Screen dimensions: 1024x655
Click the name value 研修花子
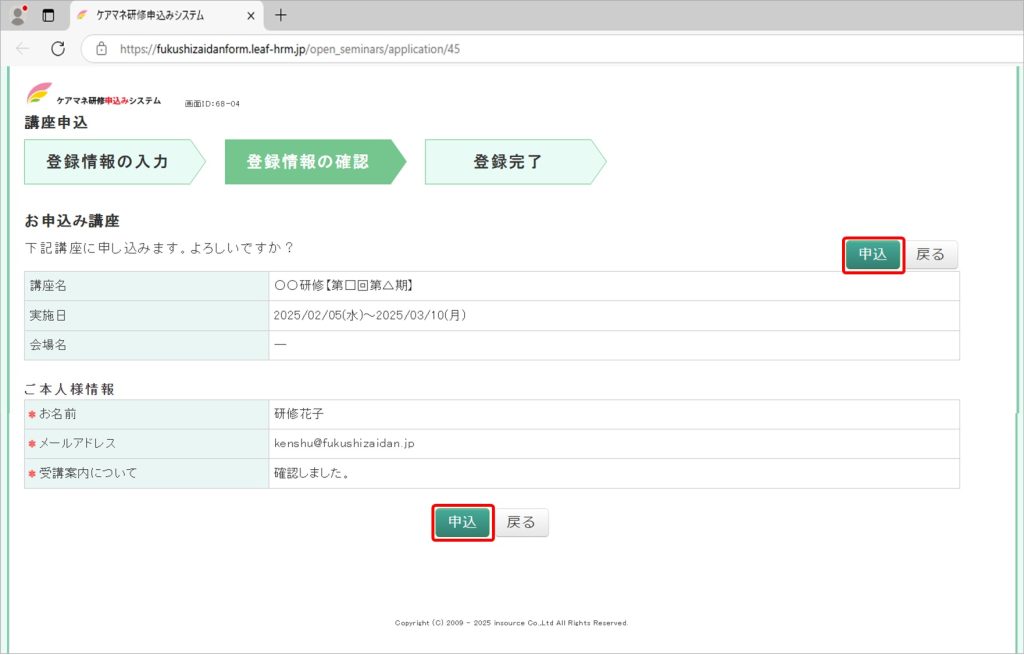click(299, 414)
